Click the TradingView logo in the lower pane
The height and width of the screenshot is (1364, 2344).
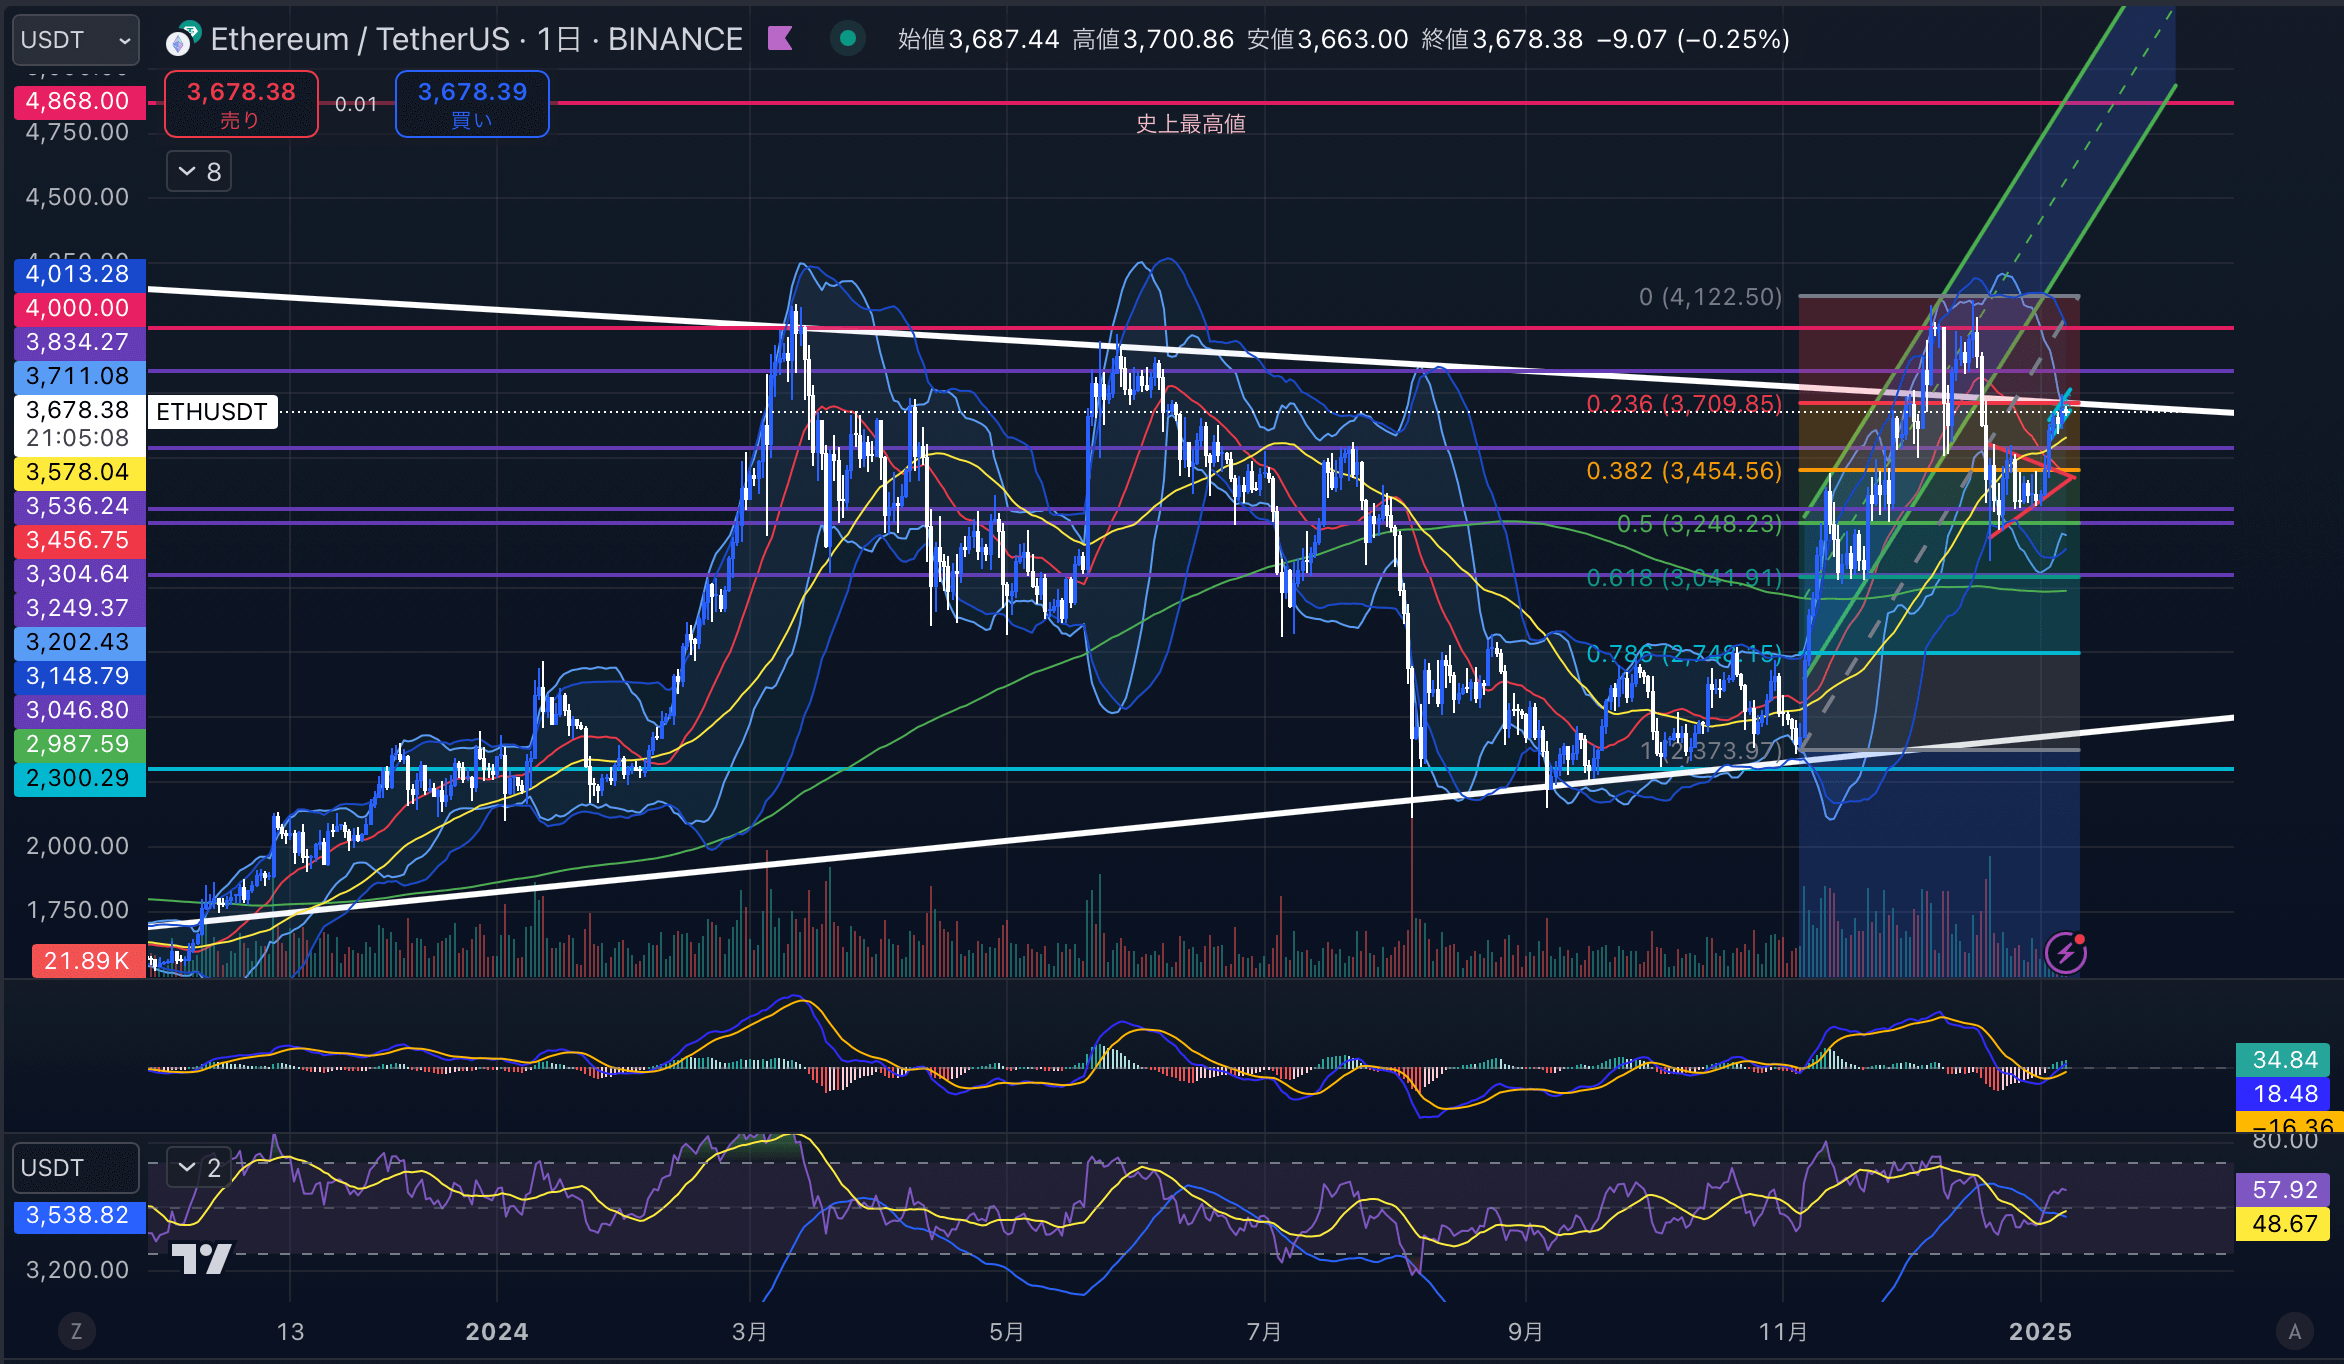click(202, 1258)
